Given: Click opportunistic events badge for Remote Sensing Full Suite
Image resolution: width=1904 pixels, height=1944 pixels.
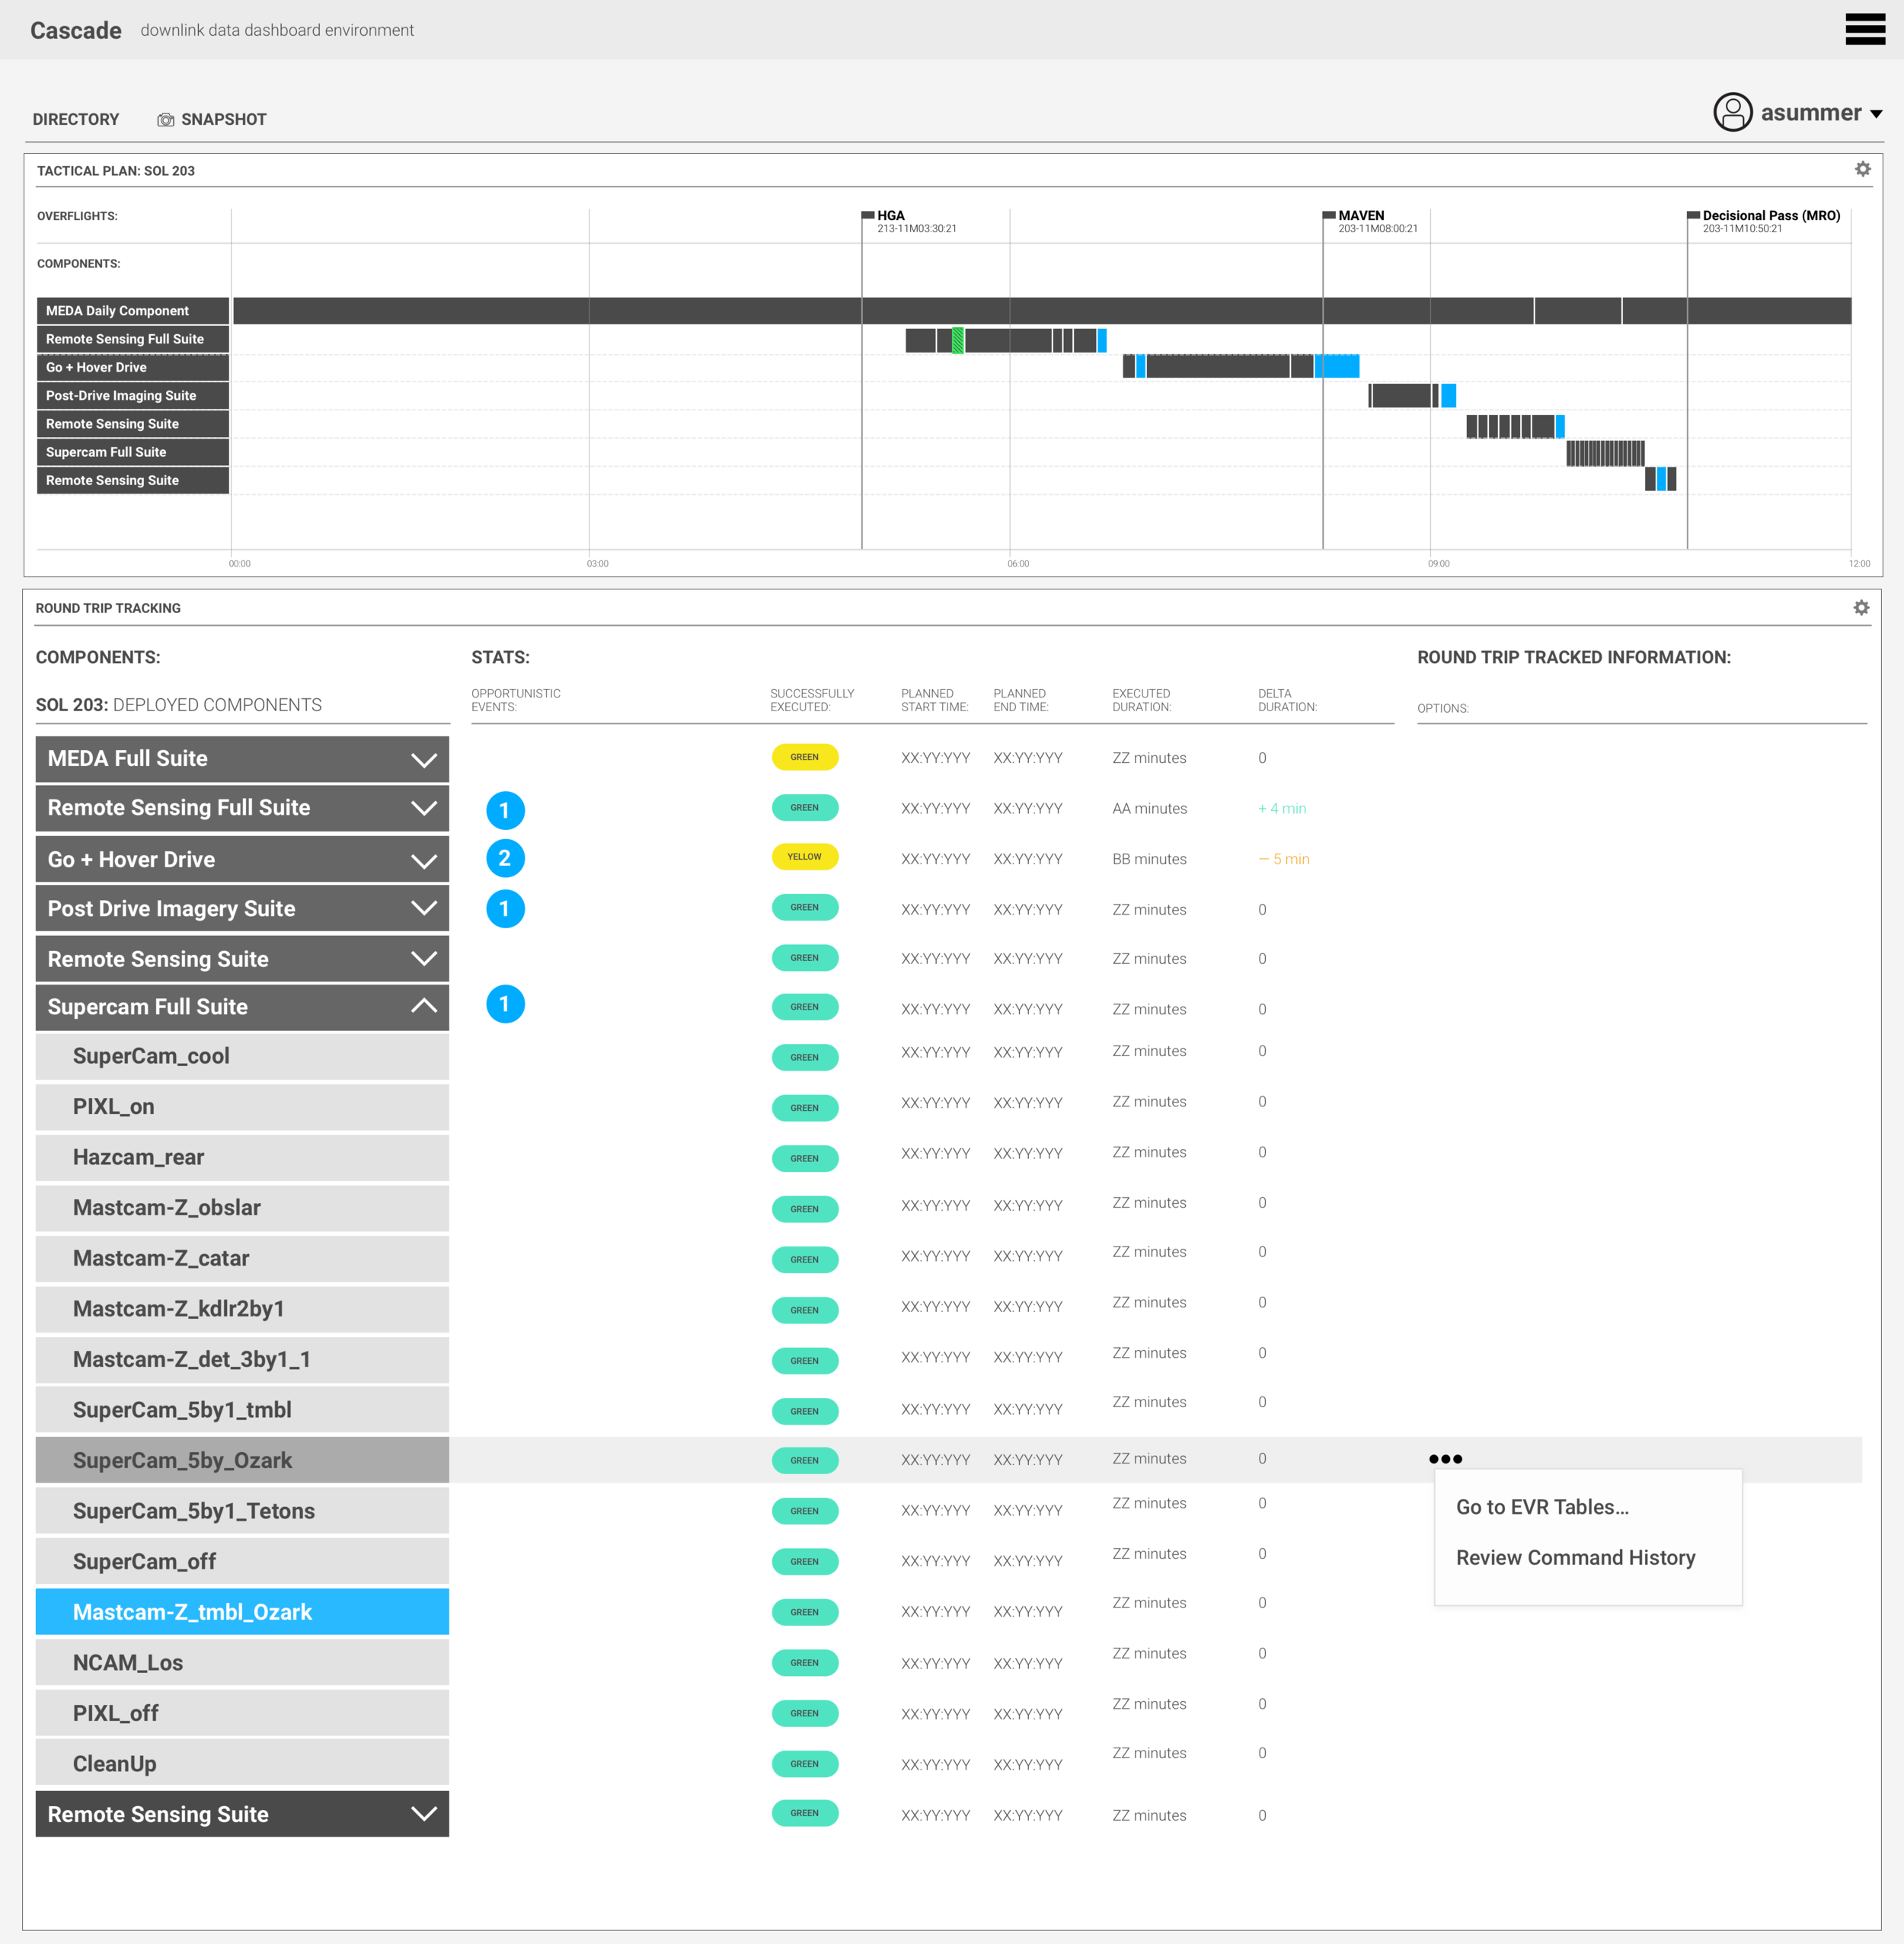Looking at the screenshot, I should (x=505, y=810).
